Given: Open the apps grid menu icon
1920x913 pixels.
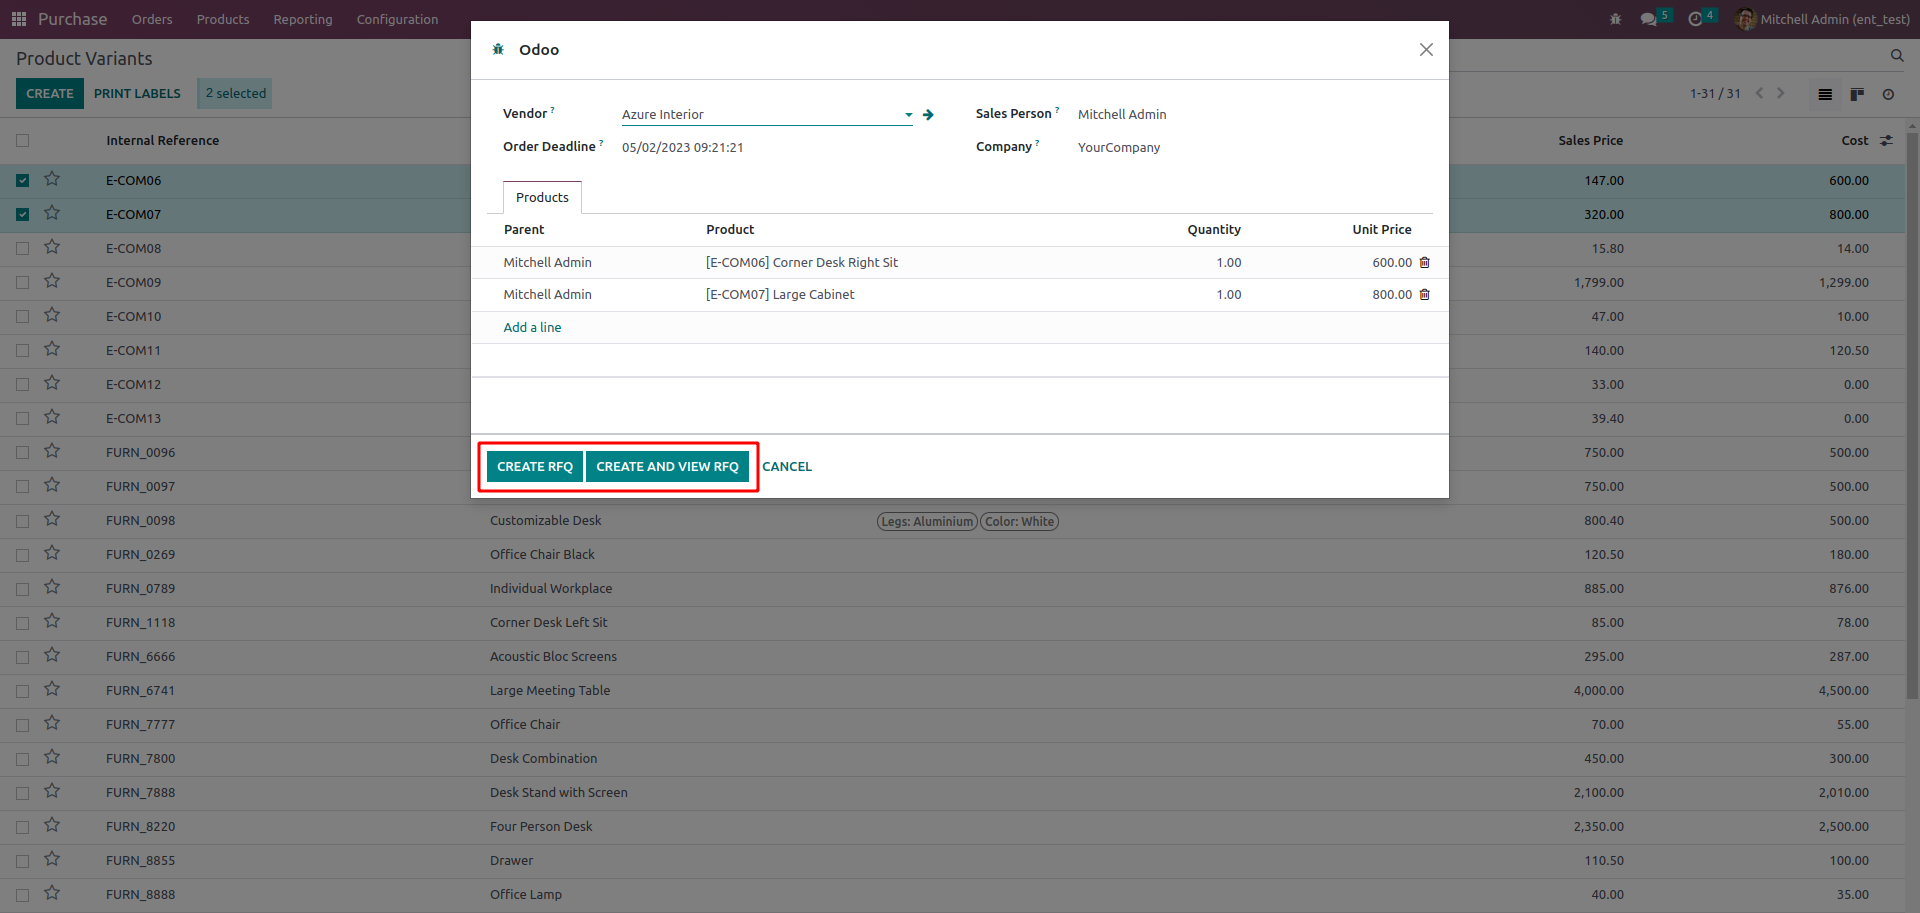Looking at the screenshot, I should point(19,19).
